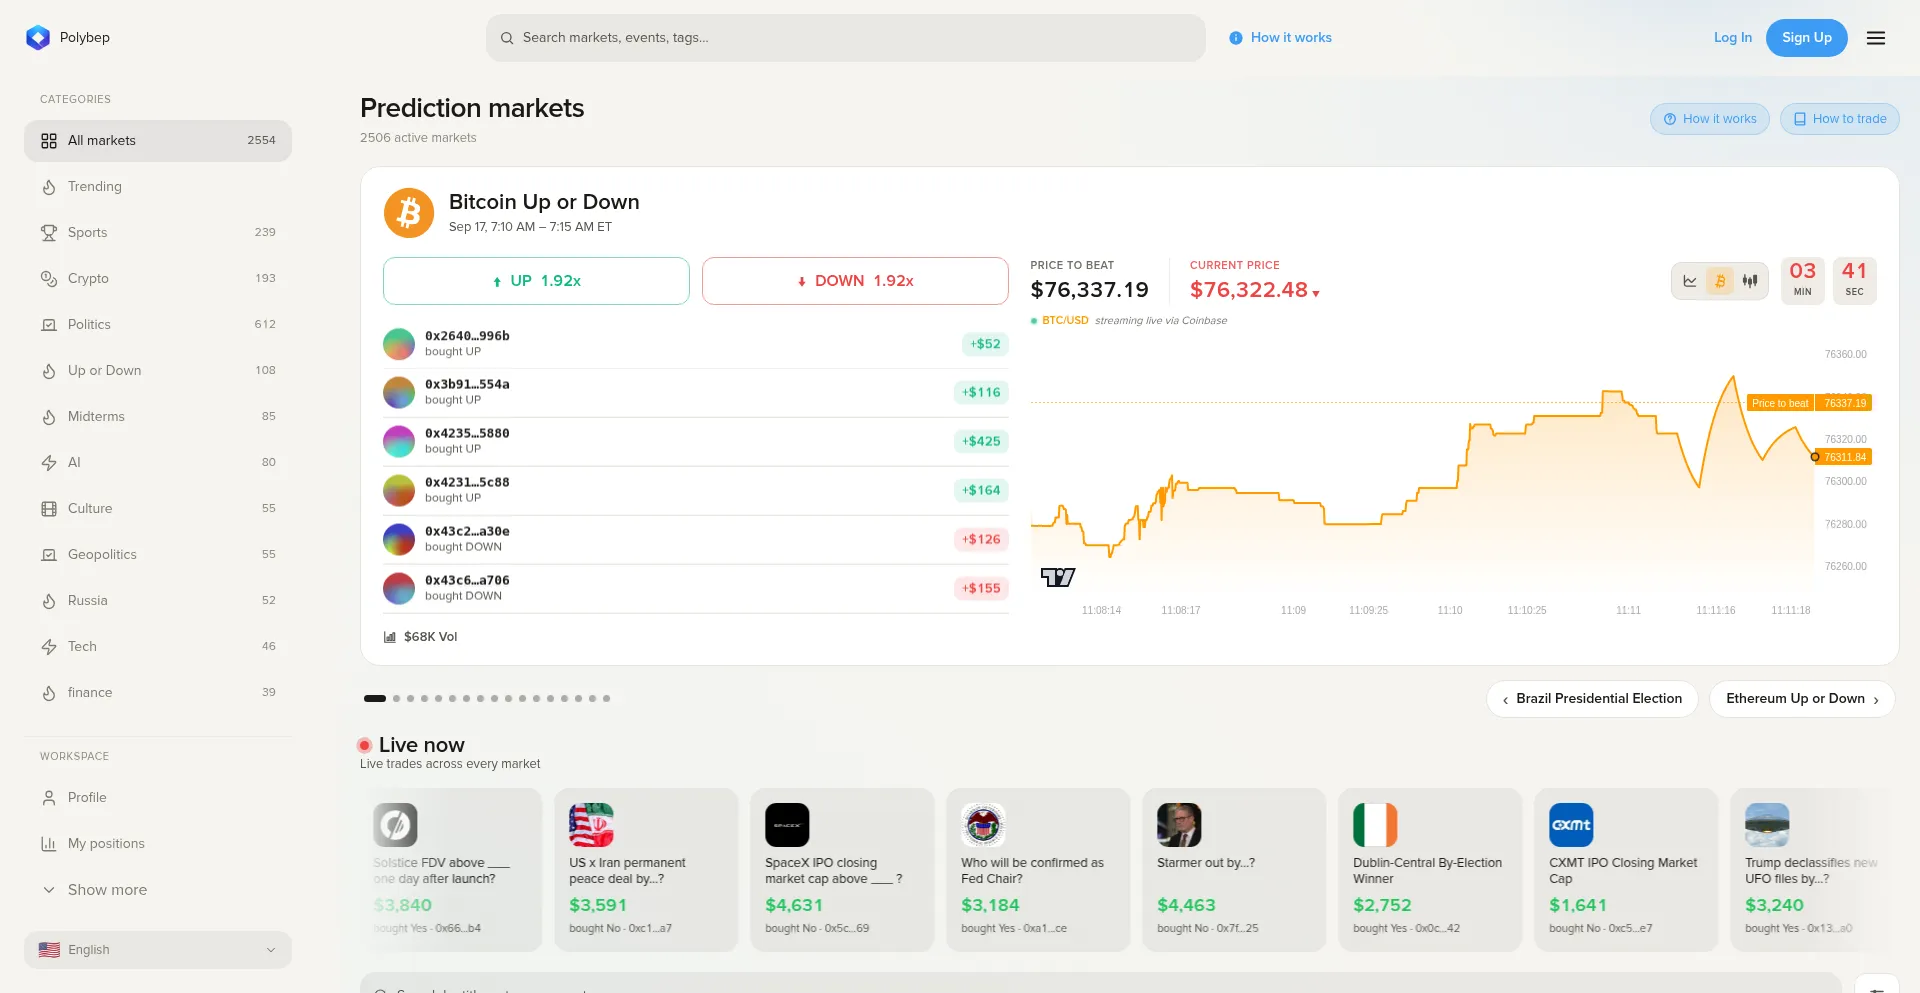
Task: Click the +$126 trade amount
Action: (x=981, y=540)
